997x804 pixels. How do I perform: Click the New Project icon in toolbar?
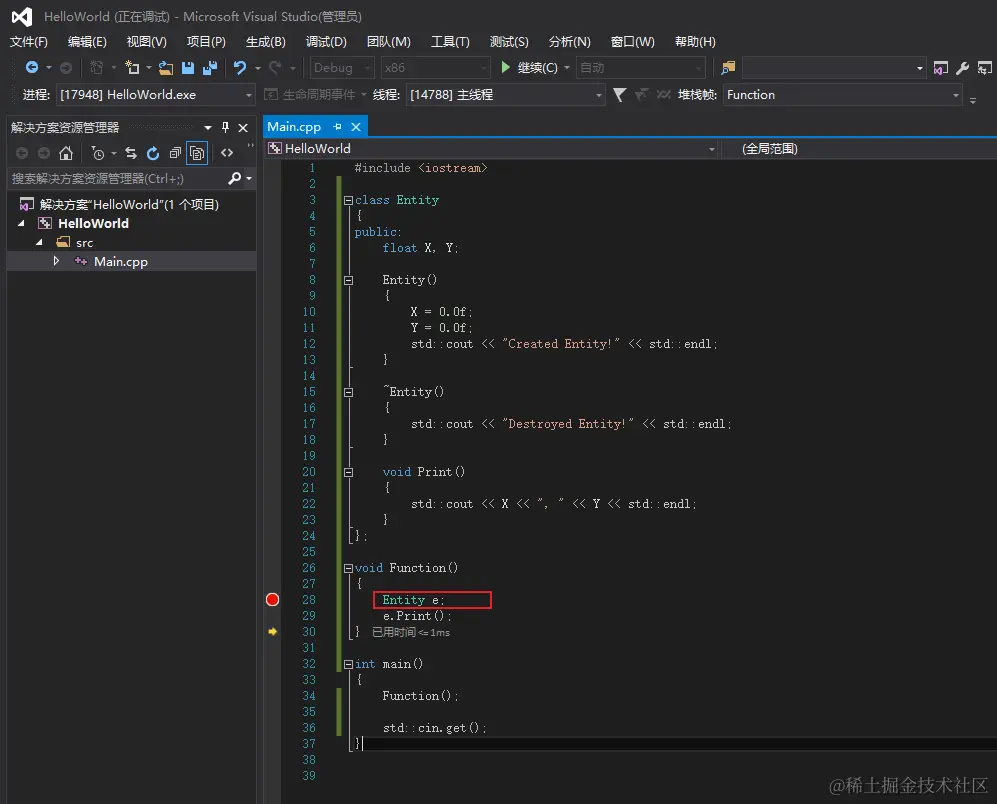(x=132, y=67)
